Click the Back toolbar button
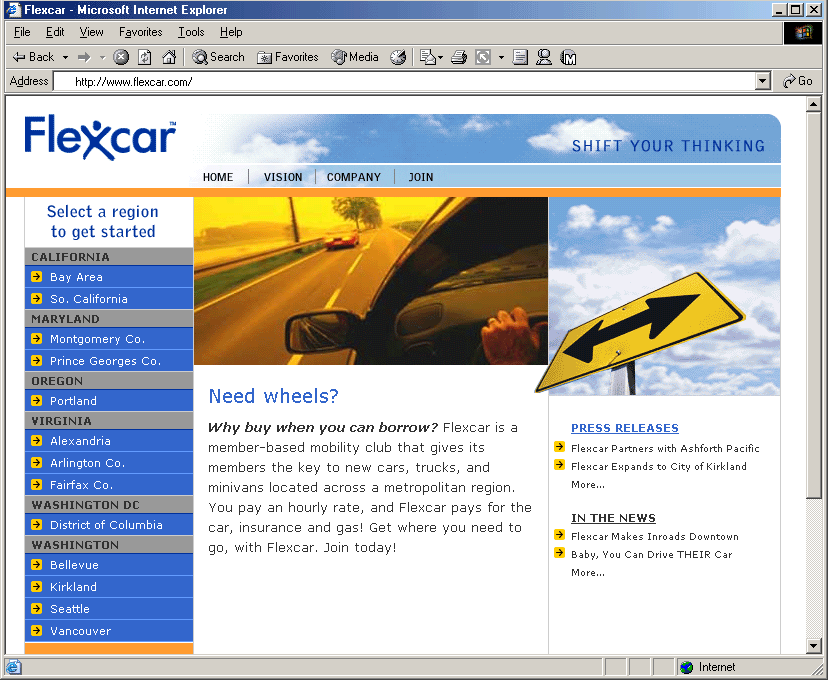Viewport: 828px width, 680px height. pyautogui.click(x=34, y=57)
